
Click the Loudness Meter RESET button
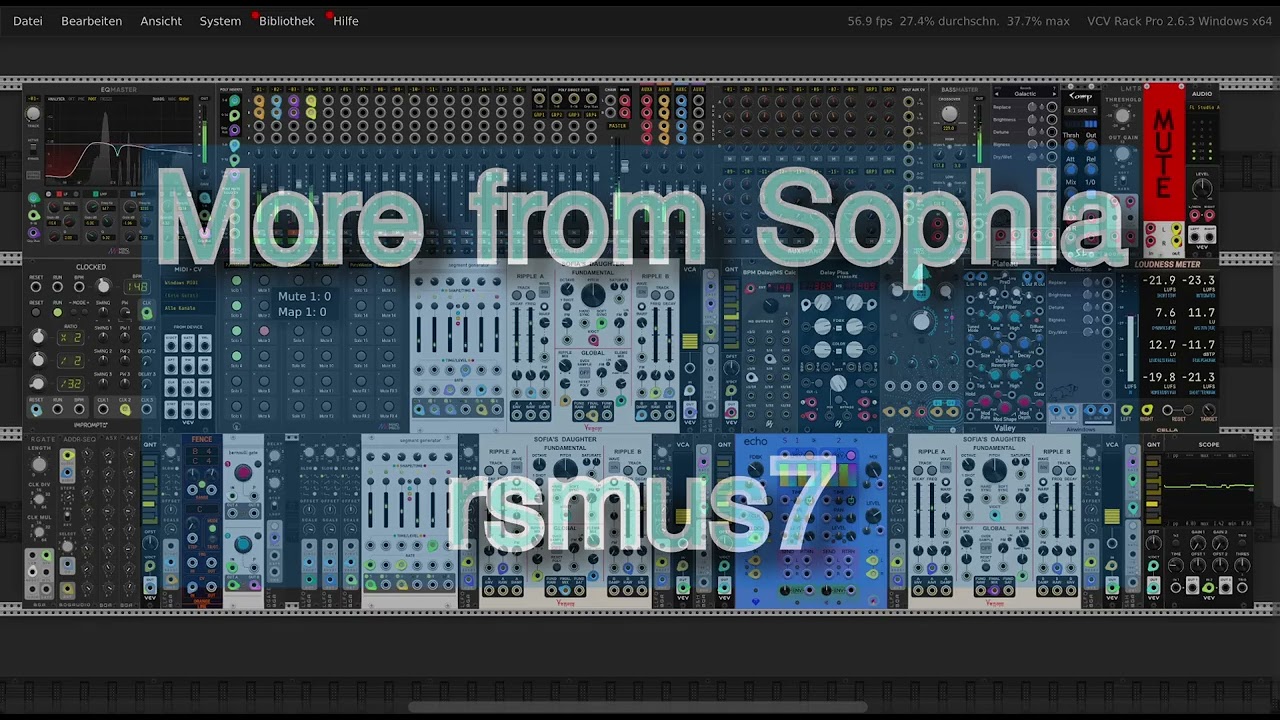pyautogui.click(x=1188, y=410)
